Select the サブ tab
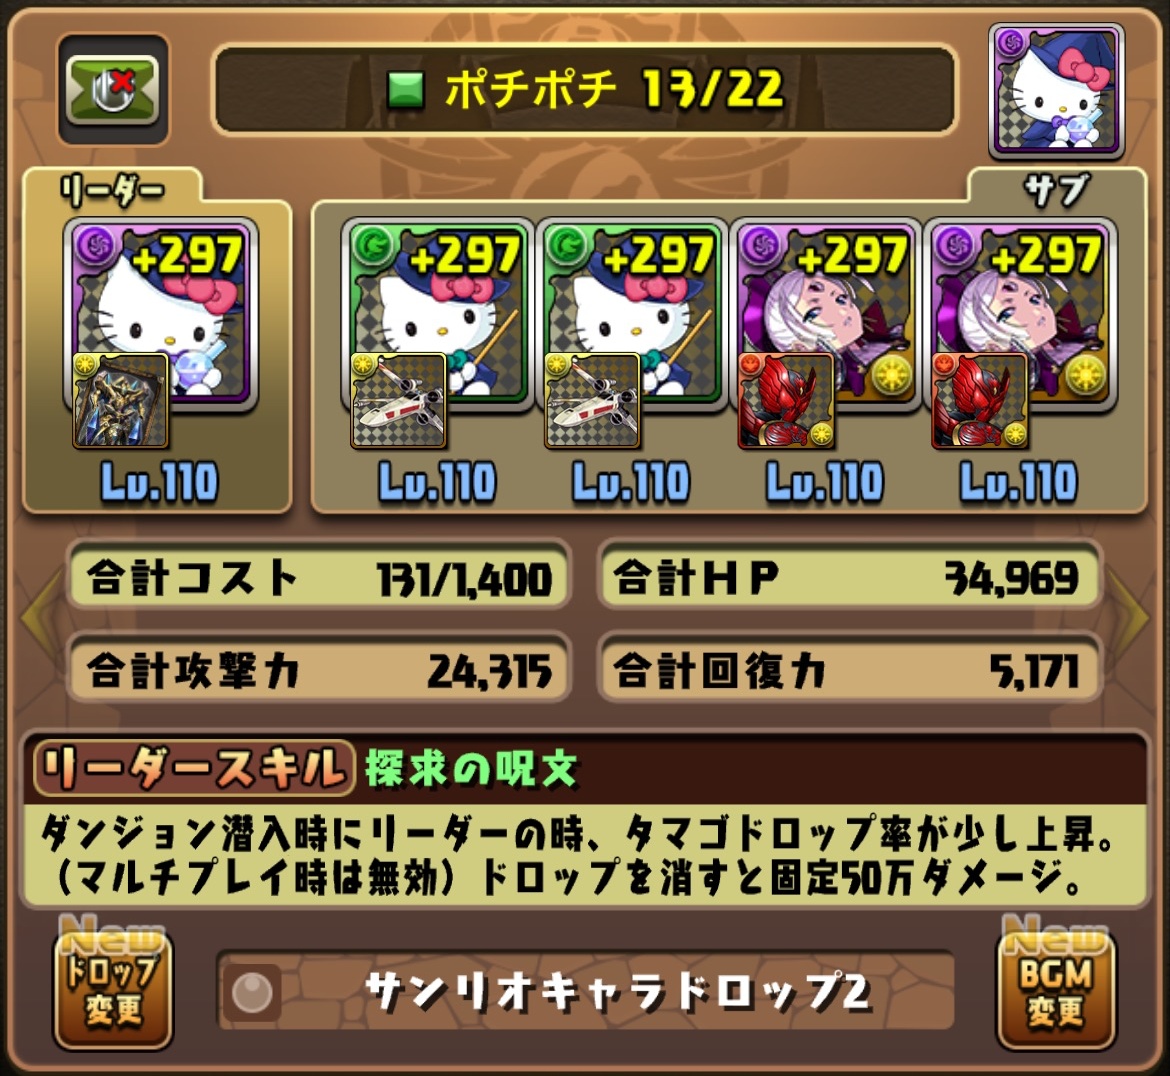The image size is (1170, 1076). [x=1057, y=191]
